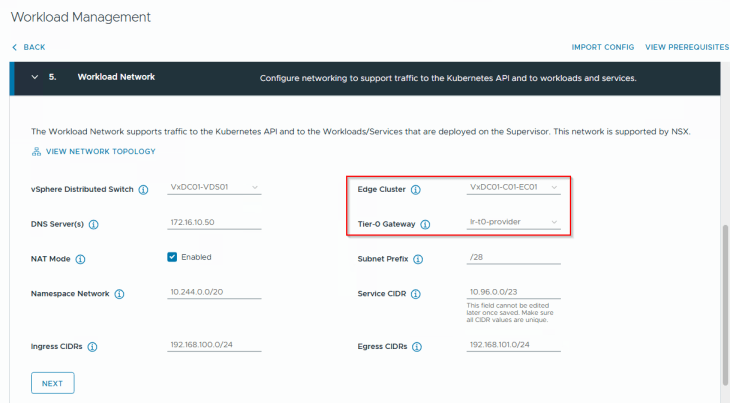The height and width of the screenshot is (403, 730).
Task: Open the Edge Cluster dropdown
Action: tap(513, 187)
